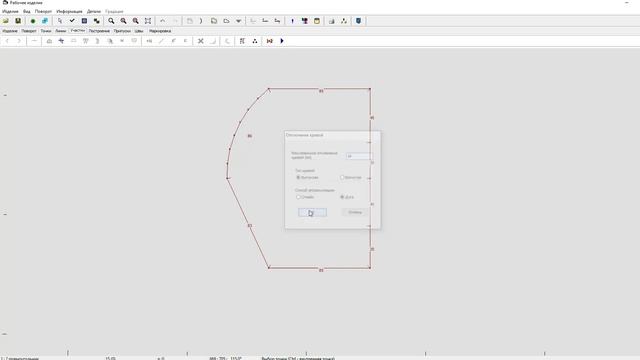Screen dimensions: 640x360
Task: Switch to the Точки tab
Action: (x=46, y=31)
